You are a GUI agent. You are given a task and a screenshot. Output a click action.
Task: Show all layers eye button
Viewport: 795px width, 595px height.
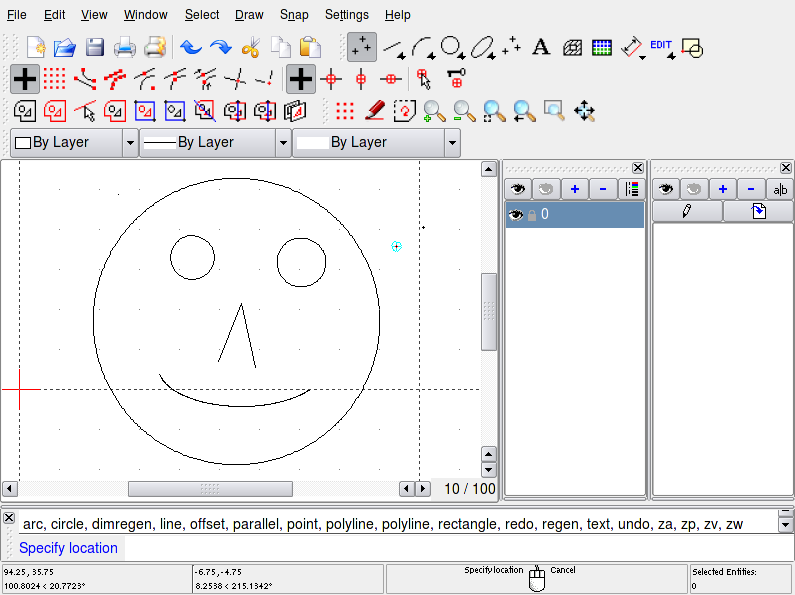pyautogui.click(x=518, y=189)
